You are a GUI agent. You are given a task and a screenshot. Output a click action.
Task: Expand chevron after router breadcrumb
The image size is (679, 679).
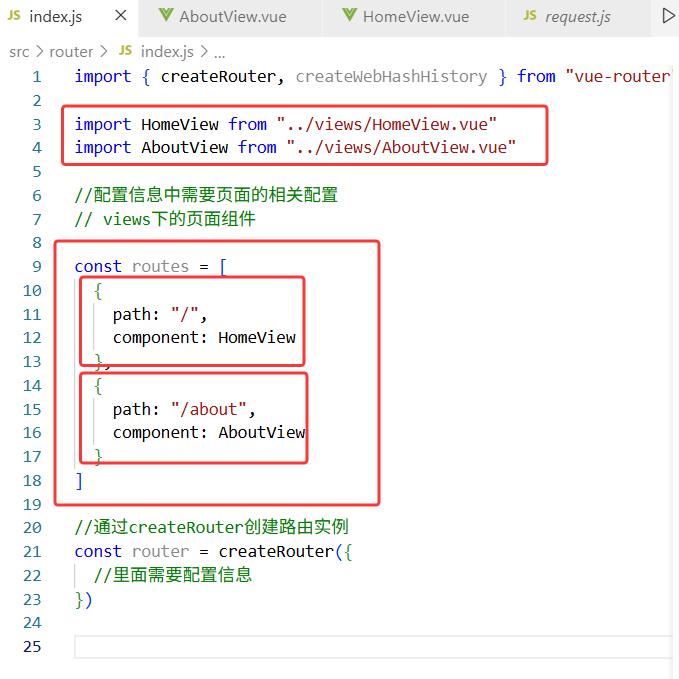pos(103,52)
